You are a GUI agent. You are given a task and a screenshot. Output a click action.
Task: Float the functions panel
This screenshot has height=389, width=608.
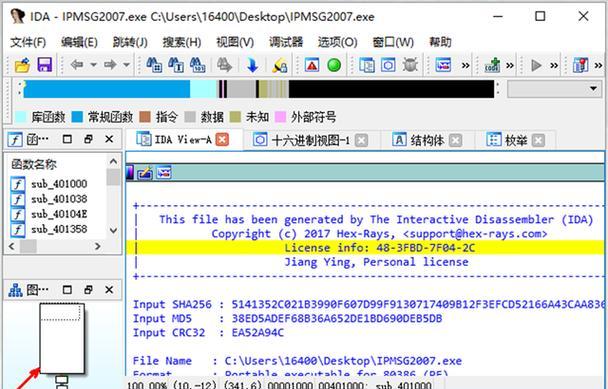pos(88,139)
